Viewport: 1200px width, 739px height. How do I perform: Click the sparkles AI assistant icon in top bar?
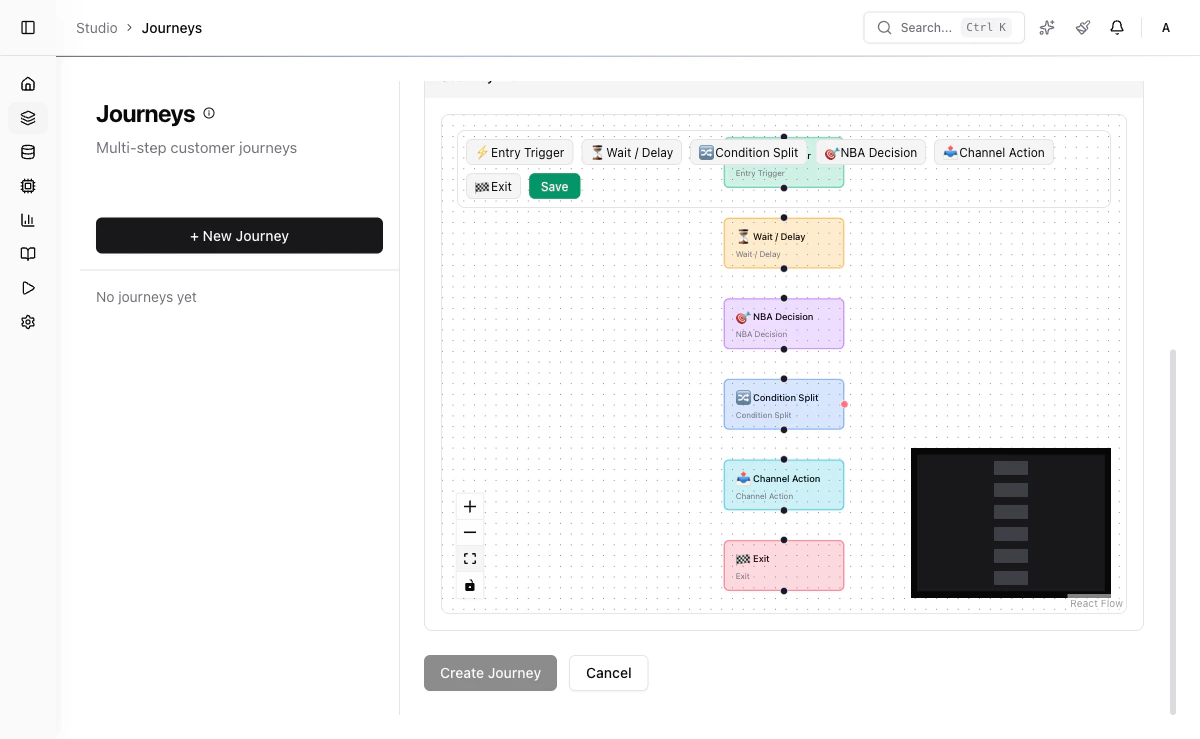(1046, 27)
